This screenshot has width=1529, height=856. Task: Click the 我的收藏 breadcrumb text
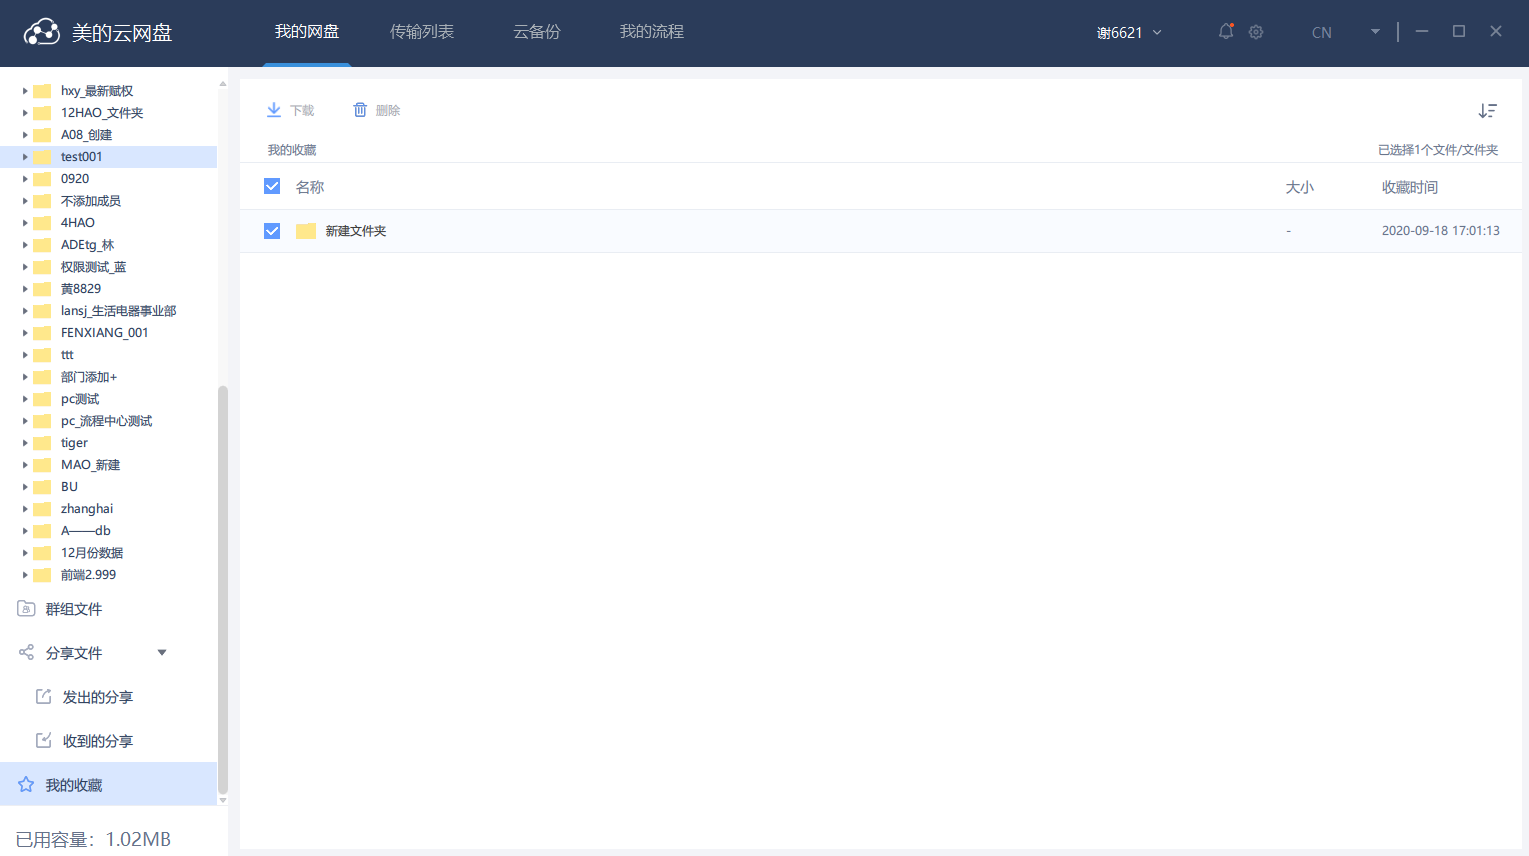click(292, 150)
